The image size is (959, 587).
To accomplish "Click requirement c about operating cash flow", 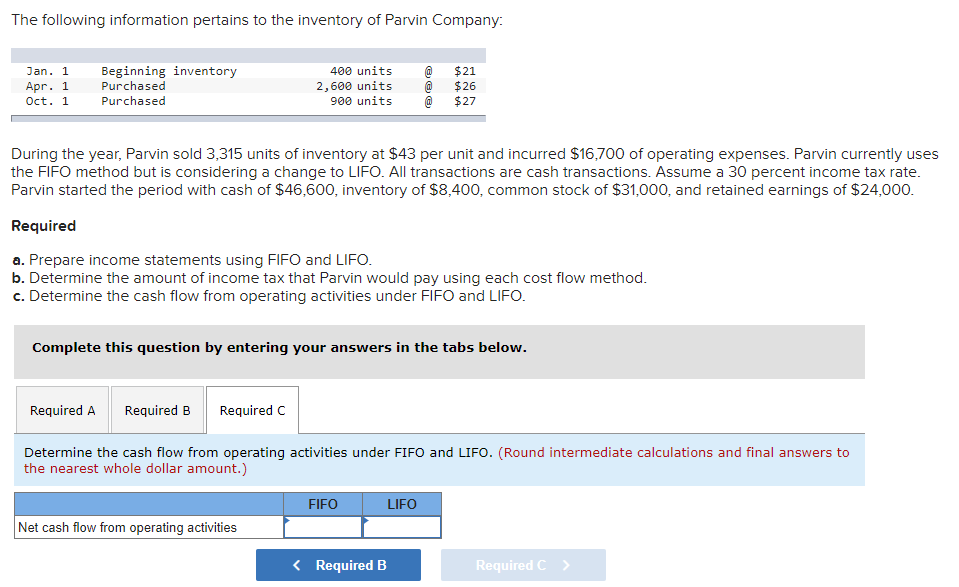I will [x=268, y=296].
